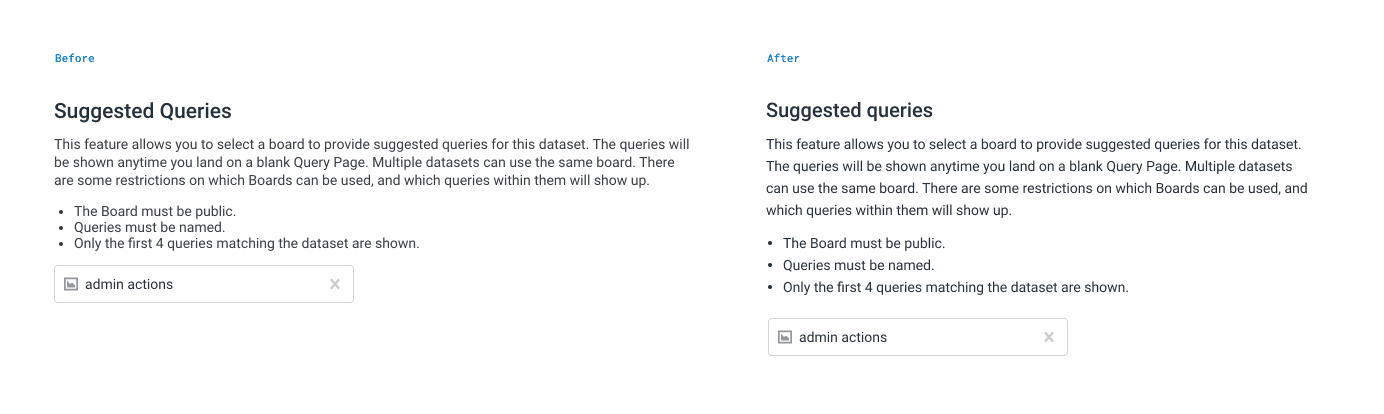This screenshot has height=414, width=1384.
Task: Click the blue Before label
Action: pos(75,58)
